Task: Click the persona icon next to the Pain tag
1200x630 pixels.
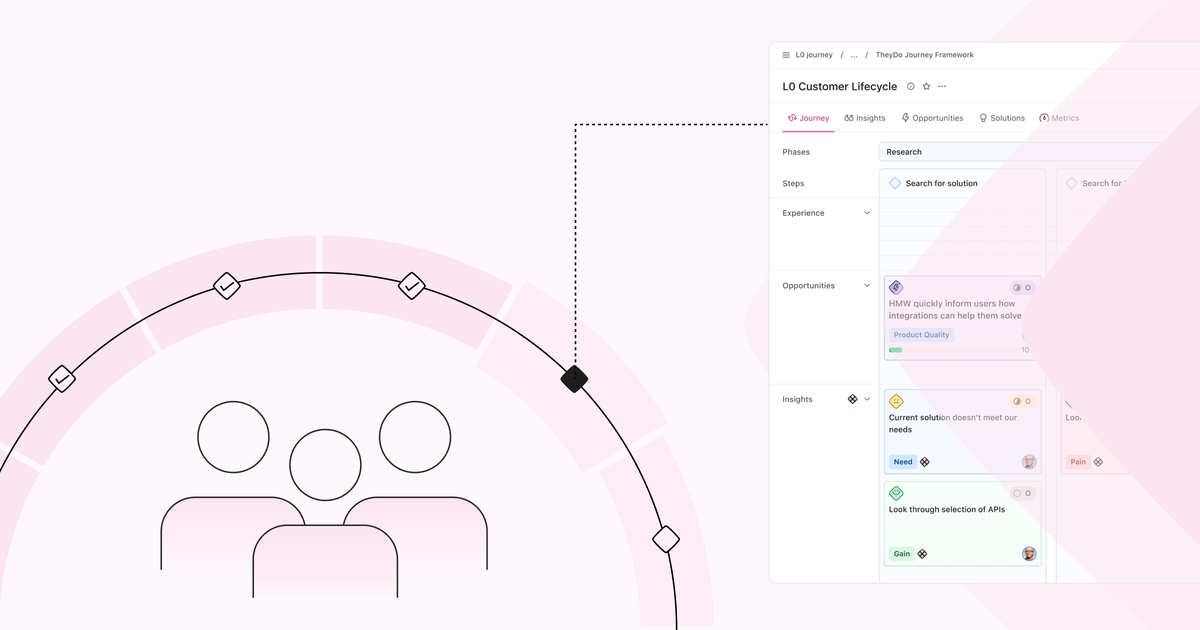Action: pyautogui.click(x=1098, y=462)
